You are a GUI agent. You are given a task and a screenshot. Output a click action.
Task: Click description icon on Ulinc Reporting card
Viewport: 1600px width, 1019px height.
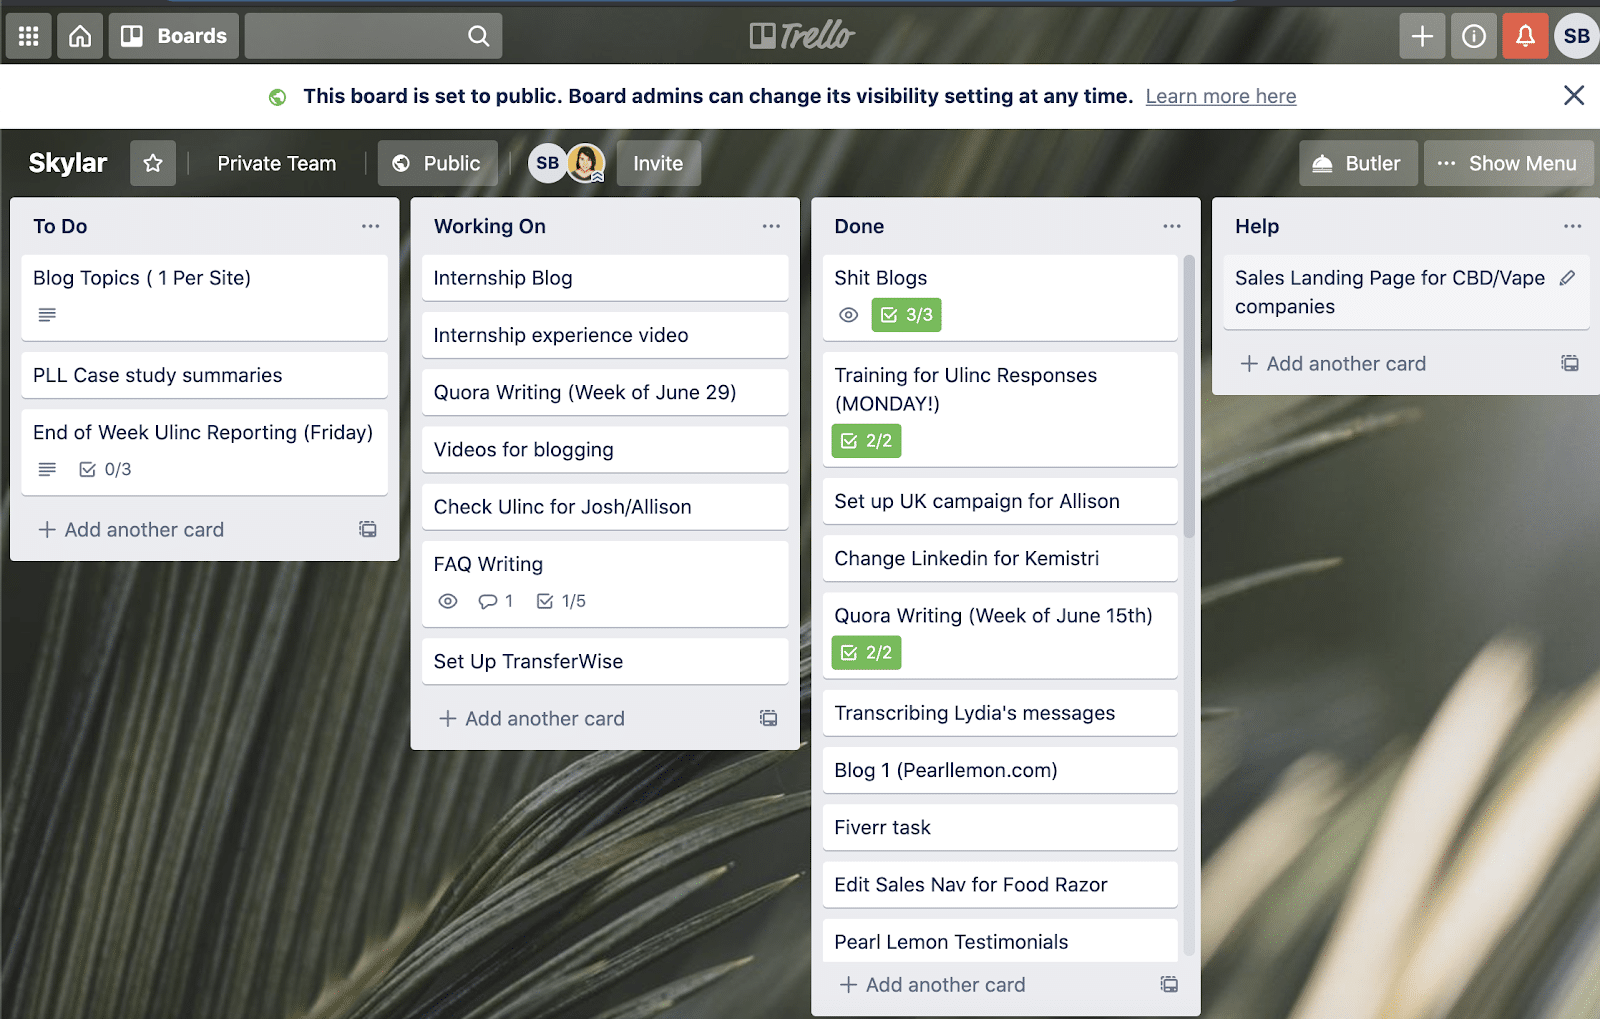[47, 469]
